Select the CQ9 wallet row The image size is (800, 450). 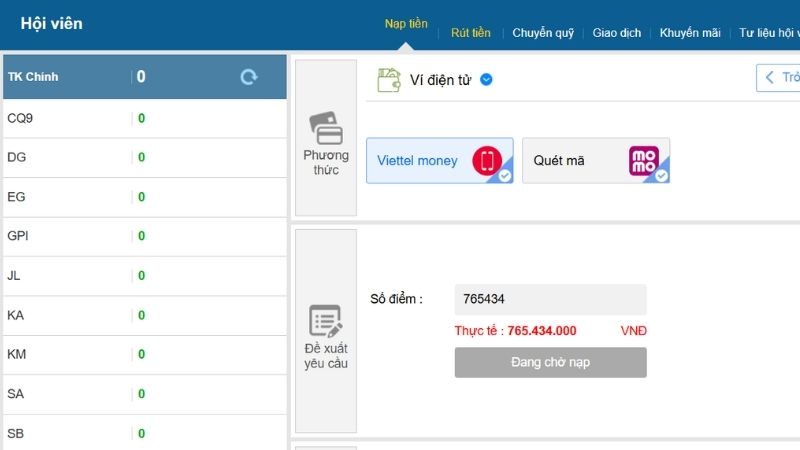[145, 118]
